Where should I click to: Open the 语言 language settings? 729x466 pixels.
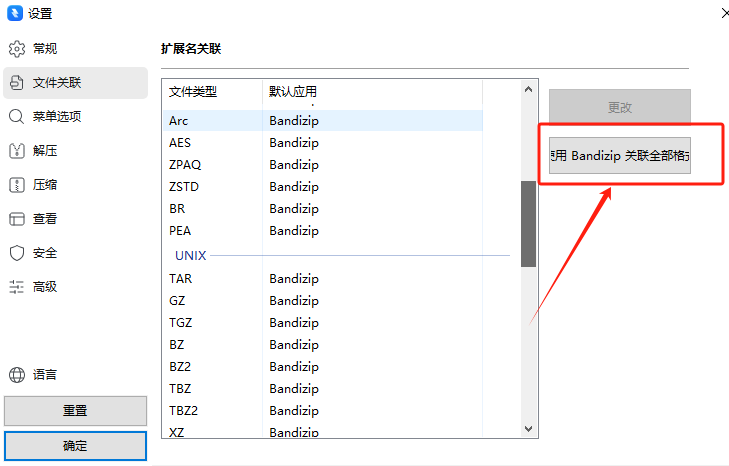click(75, 374)
